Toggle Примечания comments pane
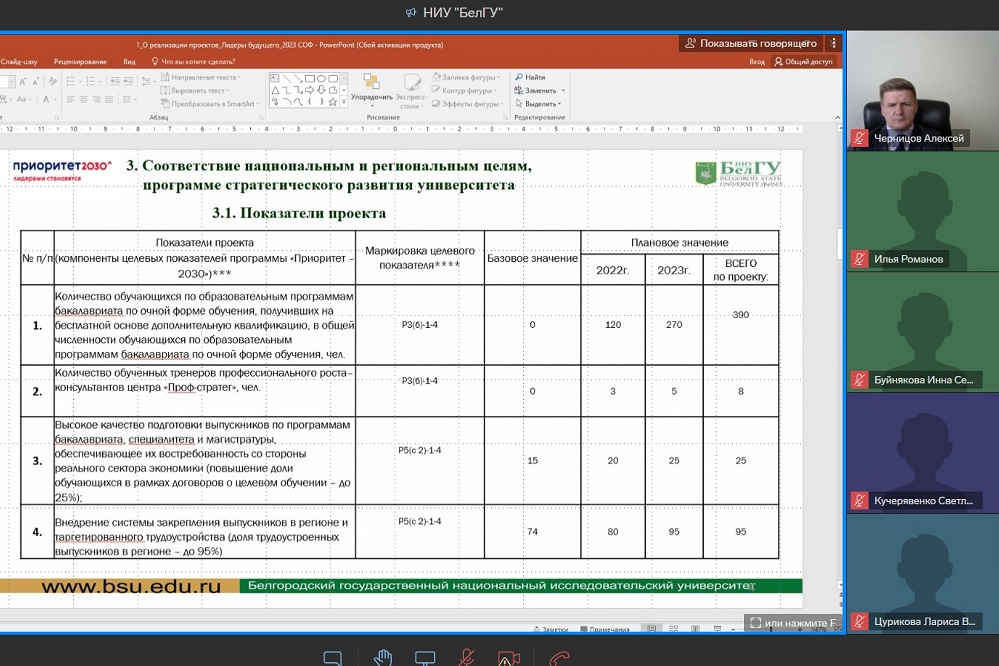The height and width of the screenshot is (666, 999). [605, 629]
